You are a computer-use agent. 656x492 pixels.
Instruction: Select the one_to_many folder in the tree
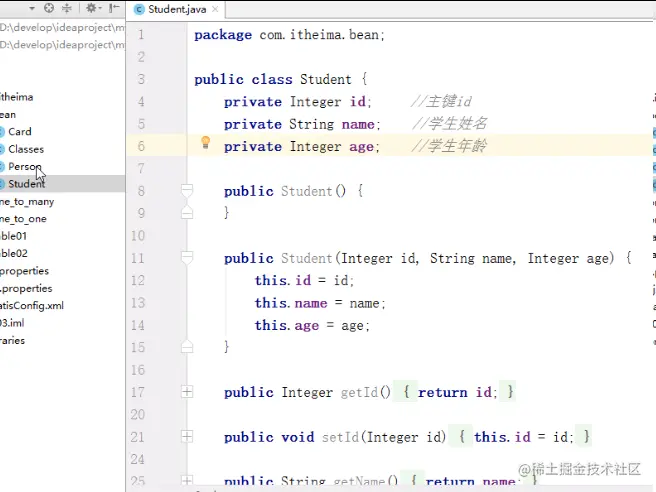(27, 202)
